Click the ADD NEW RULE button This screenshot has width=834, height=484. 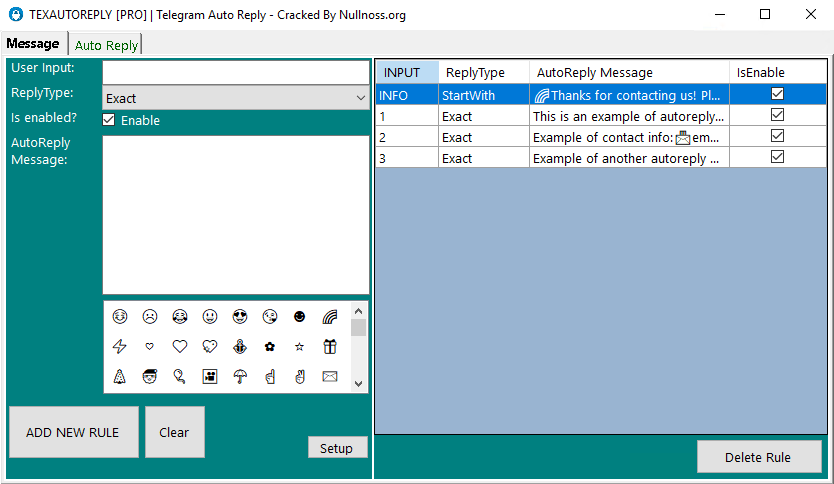[73, 432]
